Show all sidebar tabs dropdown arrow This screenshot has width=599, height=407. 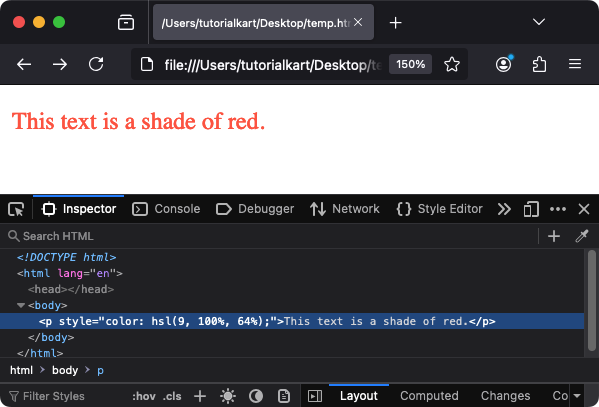[x=577, y=396]
